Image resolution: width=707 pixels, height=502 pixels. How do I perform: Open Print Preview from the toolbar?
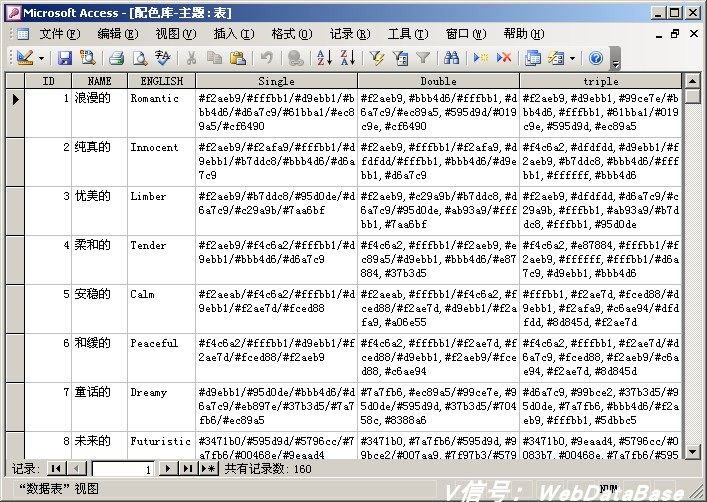[140, 58]
